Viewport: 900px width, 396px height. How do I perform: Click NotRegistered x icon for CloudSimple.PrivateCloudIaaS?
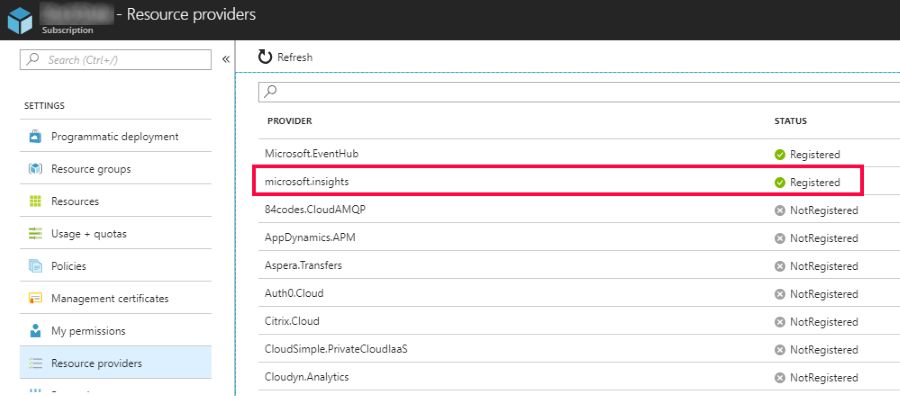point(779,350)
